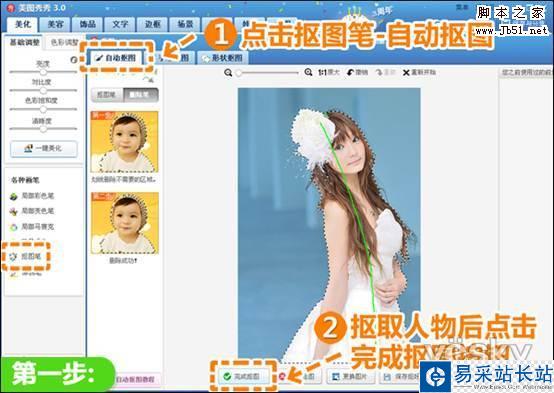Click the zoom in magnifier icon
Viewport: 554px width, 393px height.
[308, 72]
